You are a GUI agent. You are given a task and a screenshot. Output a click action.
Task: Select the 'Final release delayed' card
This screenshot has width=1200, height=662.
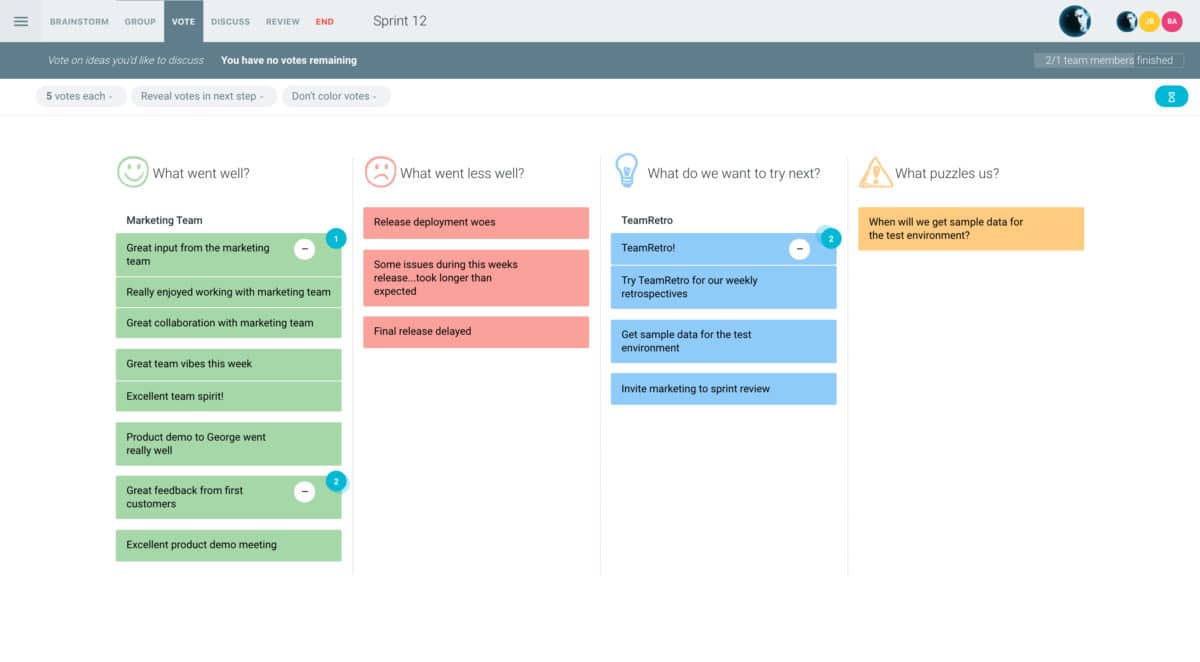(x=475, y=332)
